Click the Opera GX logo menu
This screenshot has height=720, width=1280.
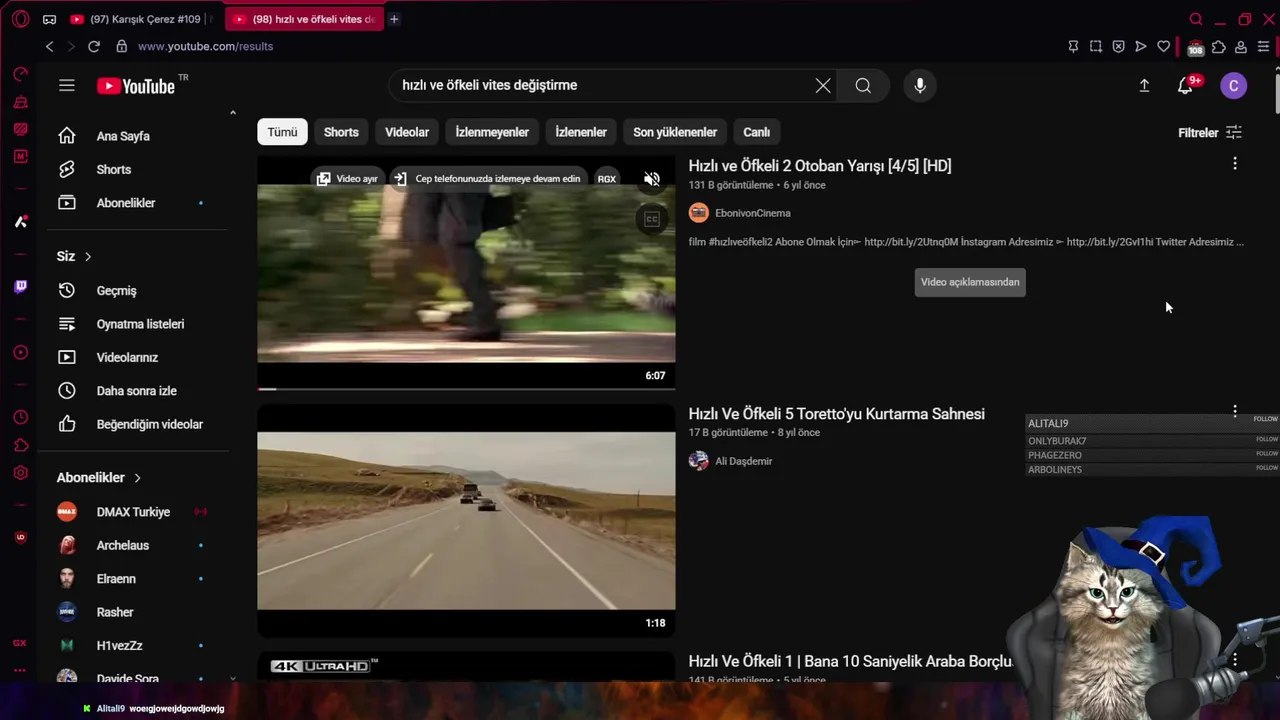20,19
